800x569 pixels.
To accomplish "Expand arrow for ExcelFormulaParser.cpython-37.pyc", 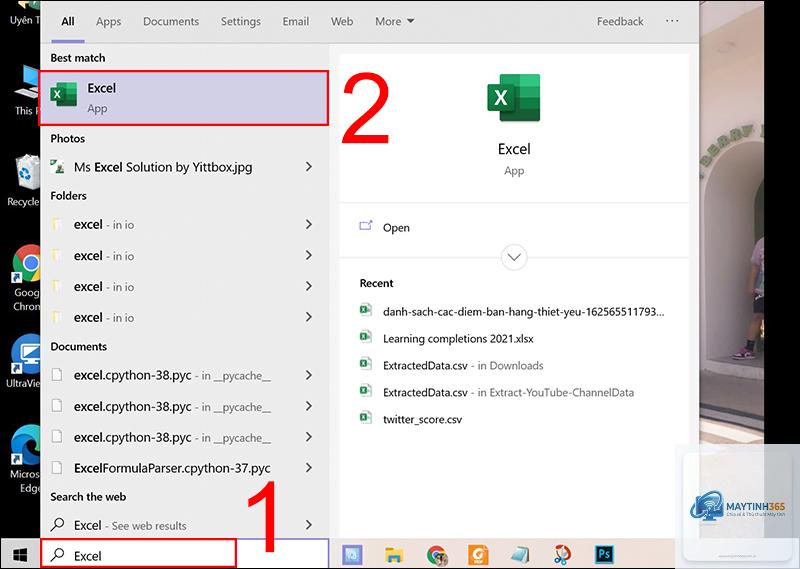I will (x=309, y=468).
